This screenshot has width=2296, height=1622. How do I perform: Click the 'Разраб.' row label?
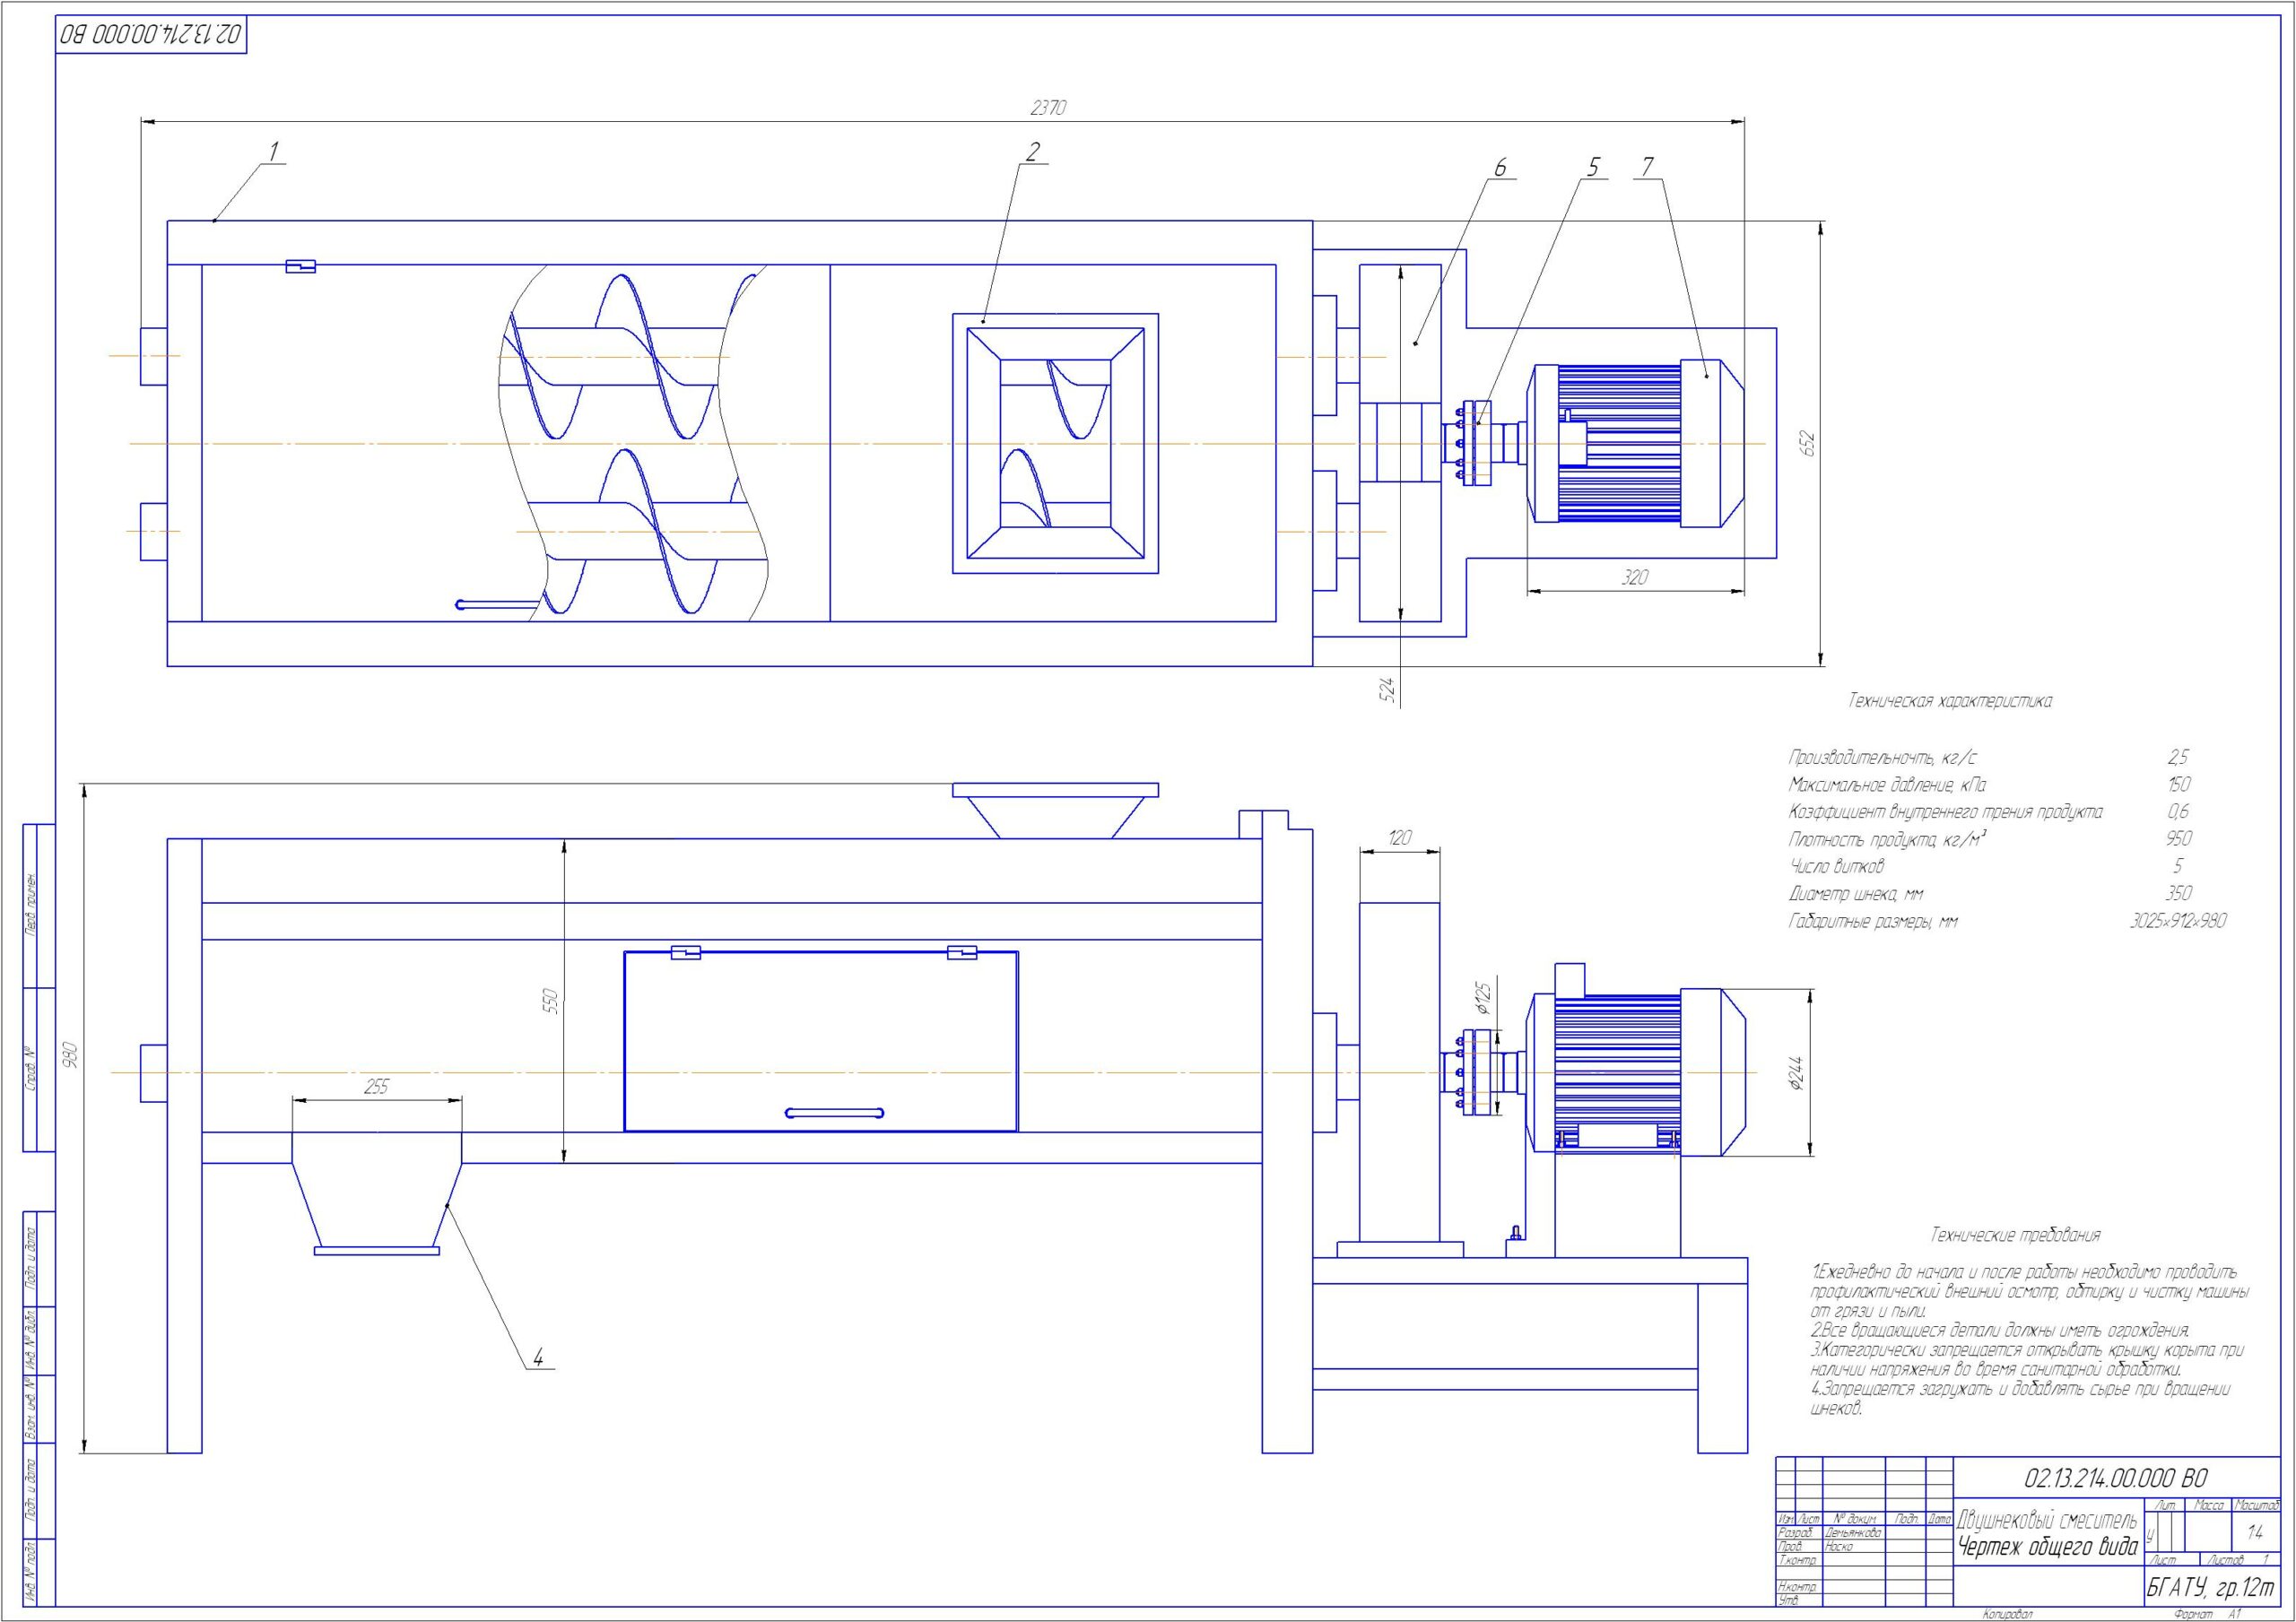[x=1794, y=1533]
